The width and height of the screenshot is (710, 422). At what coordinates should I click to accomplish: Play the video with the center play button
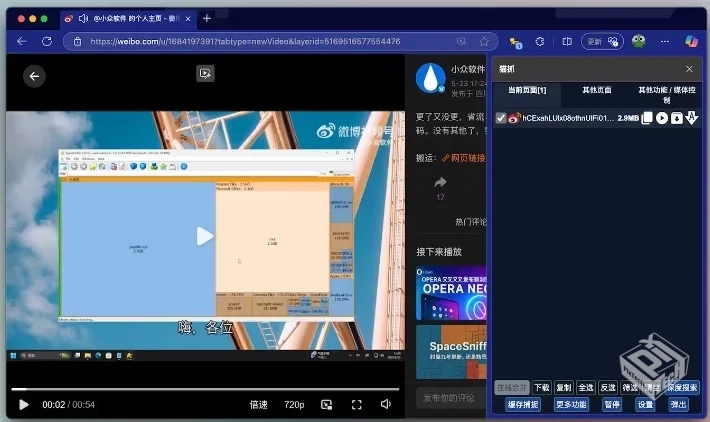coord(205,236)
